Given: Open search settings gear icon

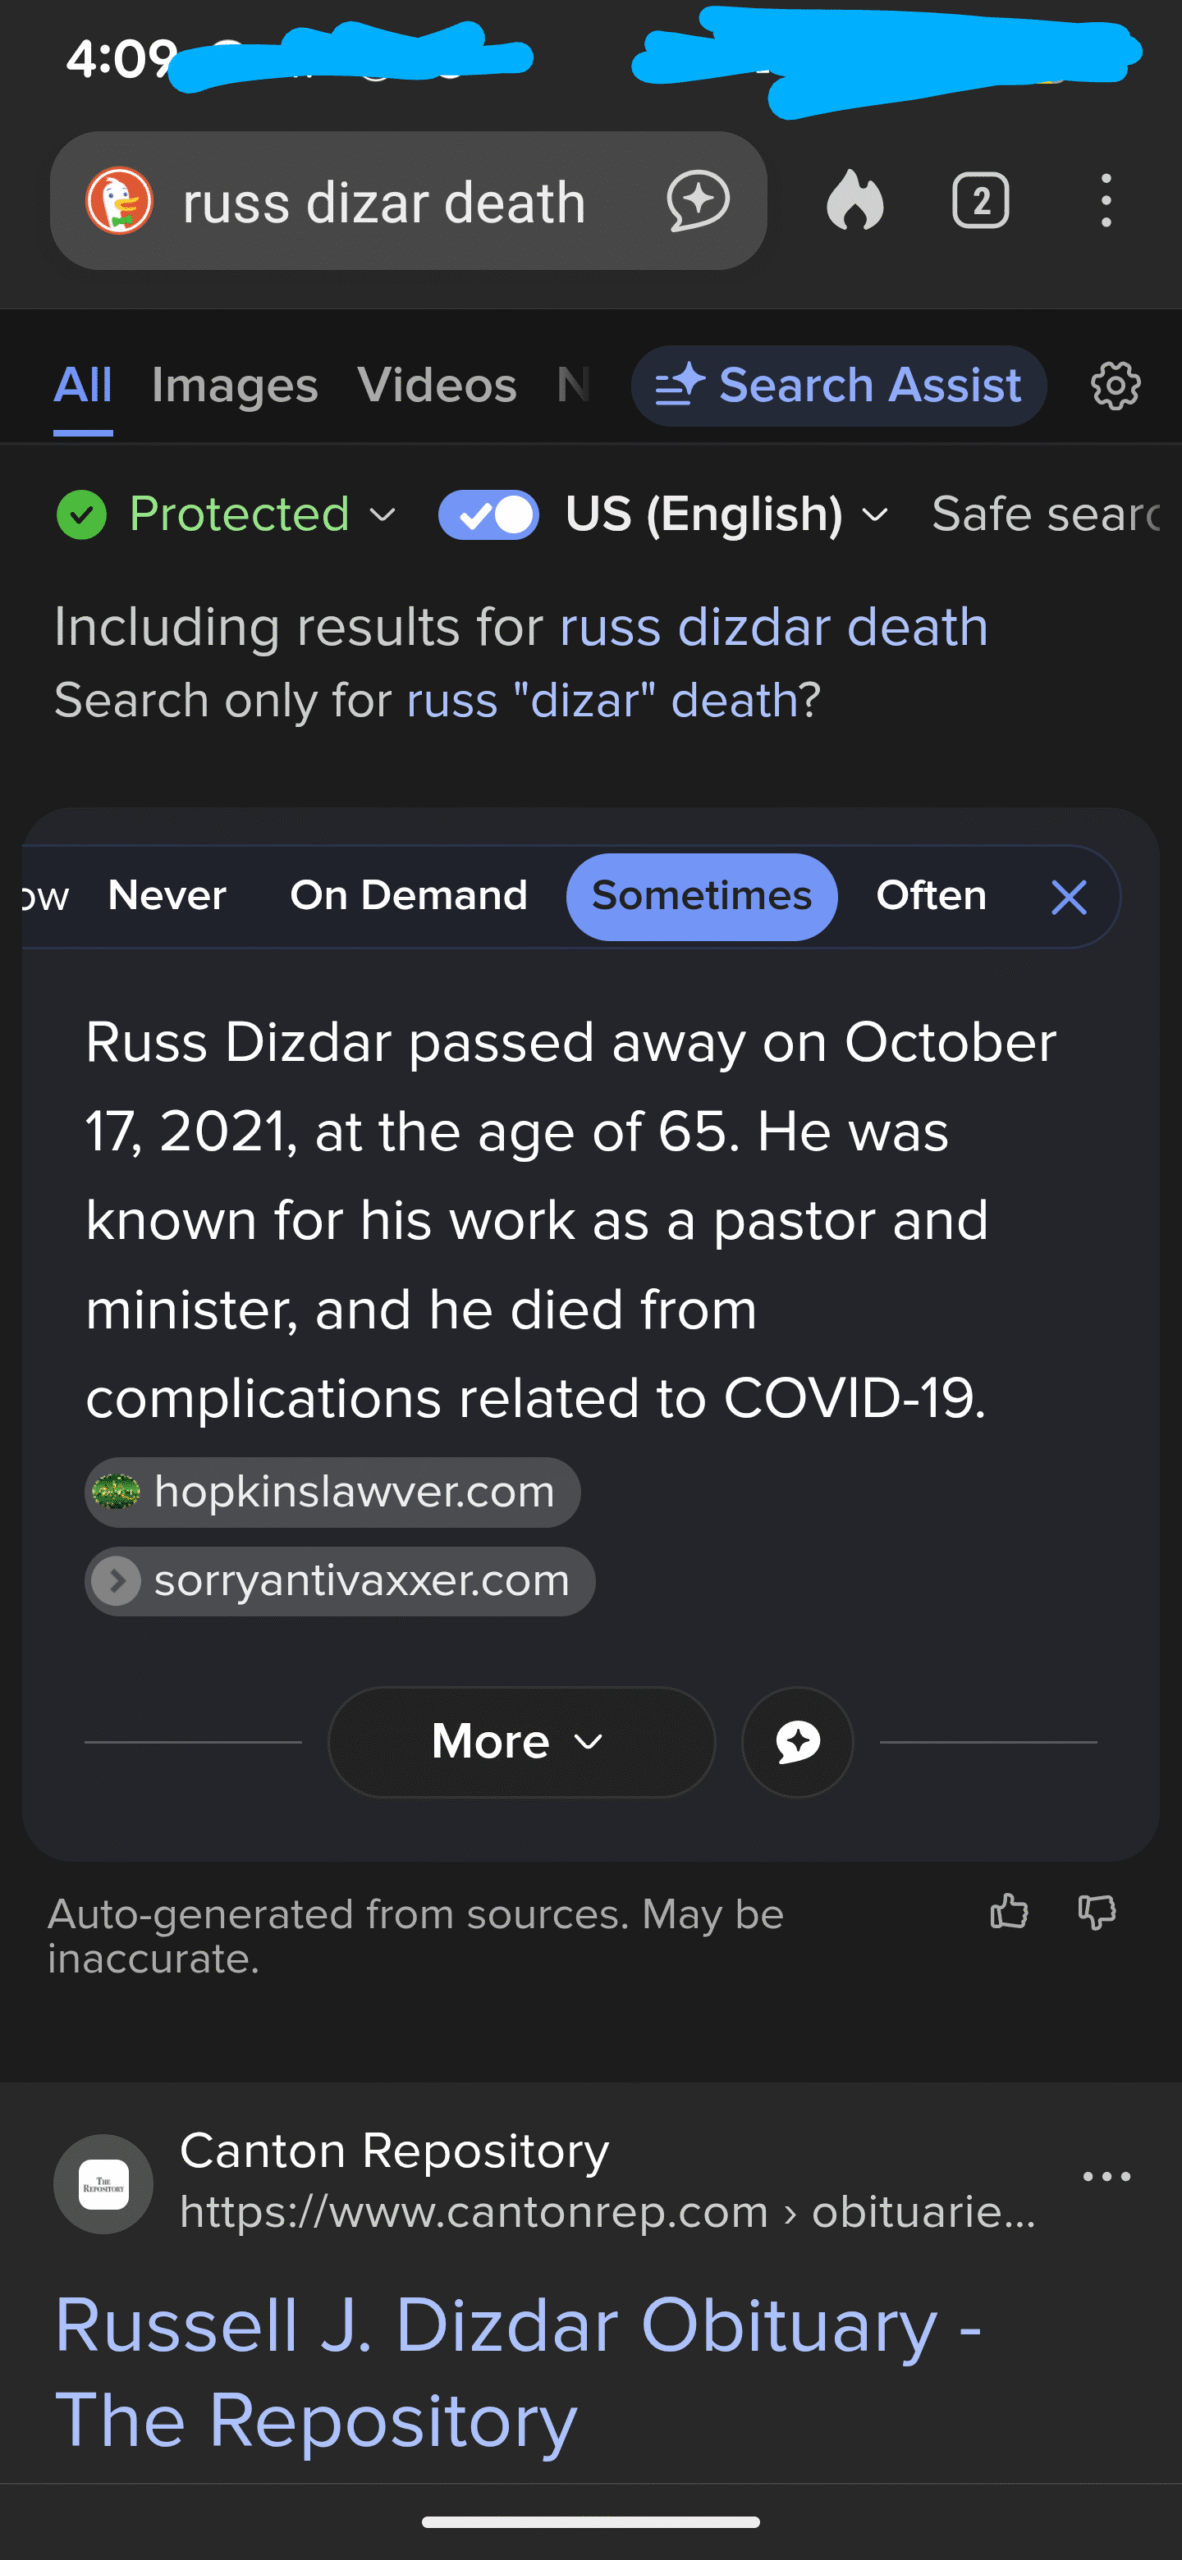Looking at the screenshot, I should point(1115,386).
